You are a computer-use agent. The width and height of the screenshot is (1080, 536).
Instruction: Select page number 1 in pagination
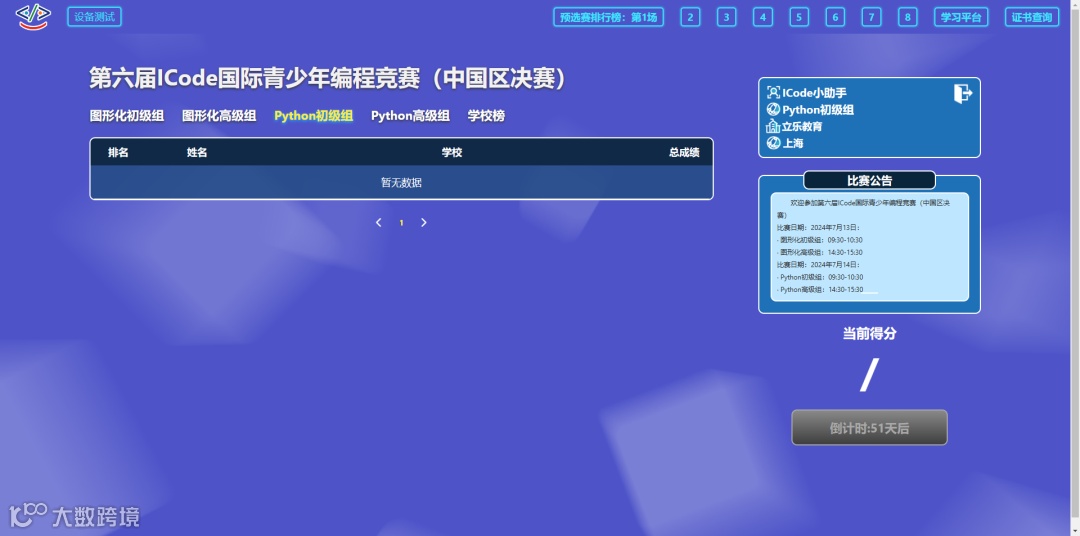click(402, 223)
